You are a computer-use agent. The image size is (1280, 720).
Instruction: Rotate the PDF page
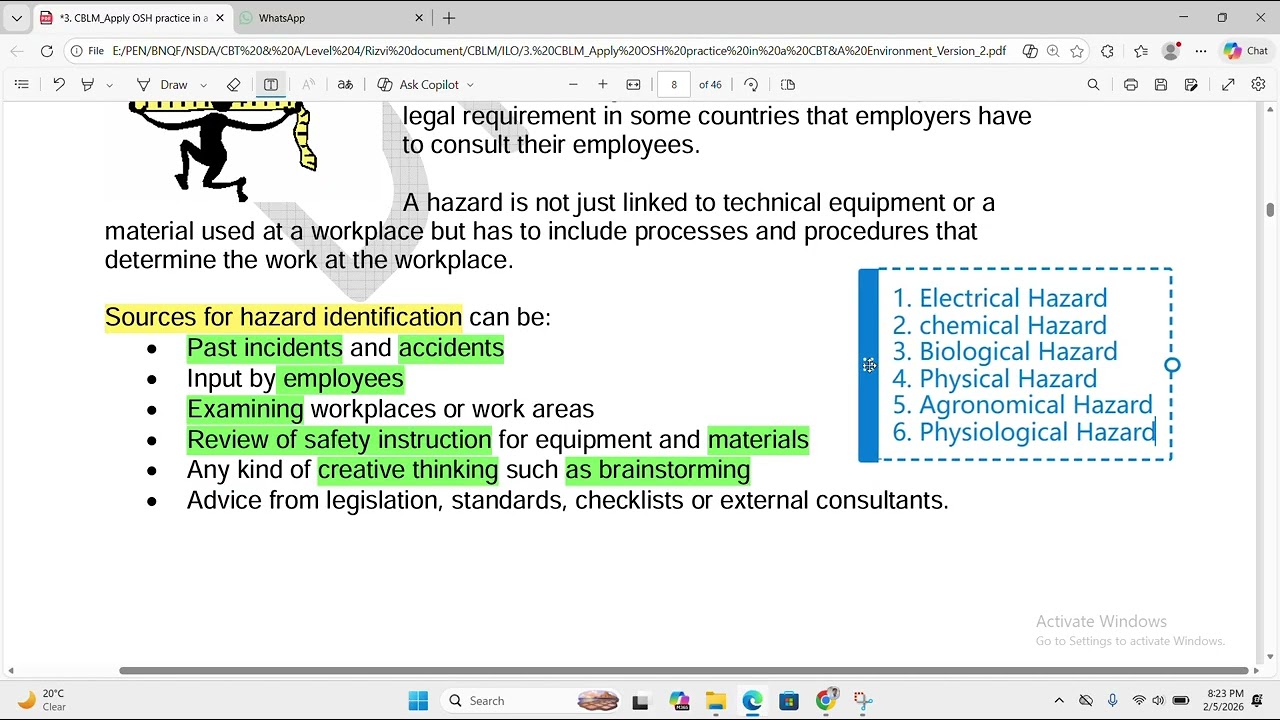click(x=751, y=85)
